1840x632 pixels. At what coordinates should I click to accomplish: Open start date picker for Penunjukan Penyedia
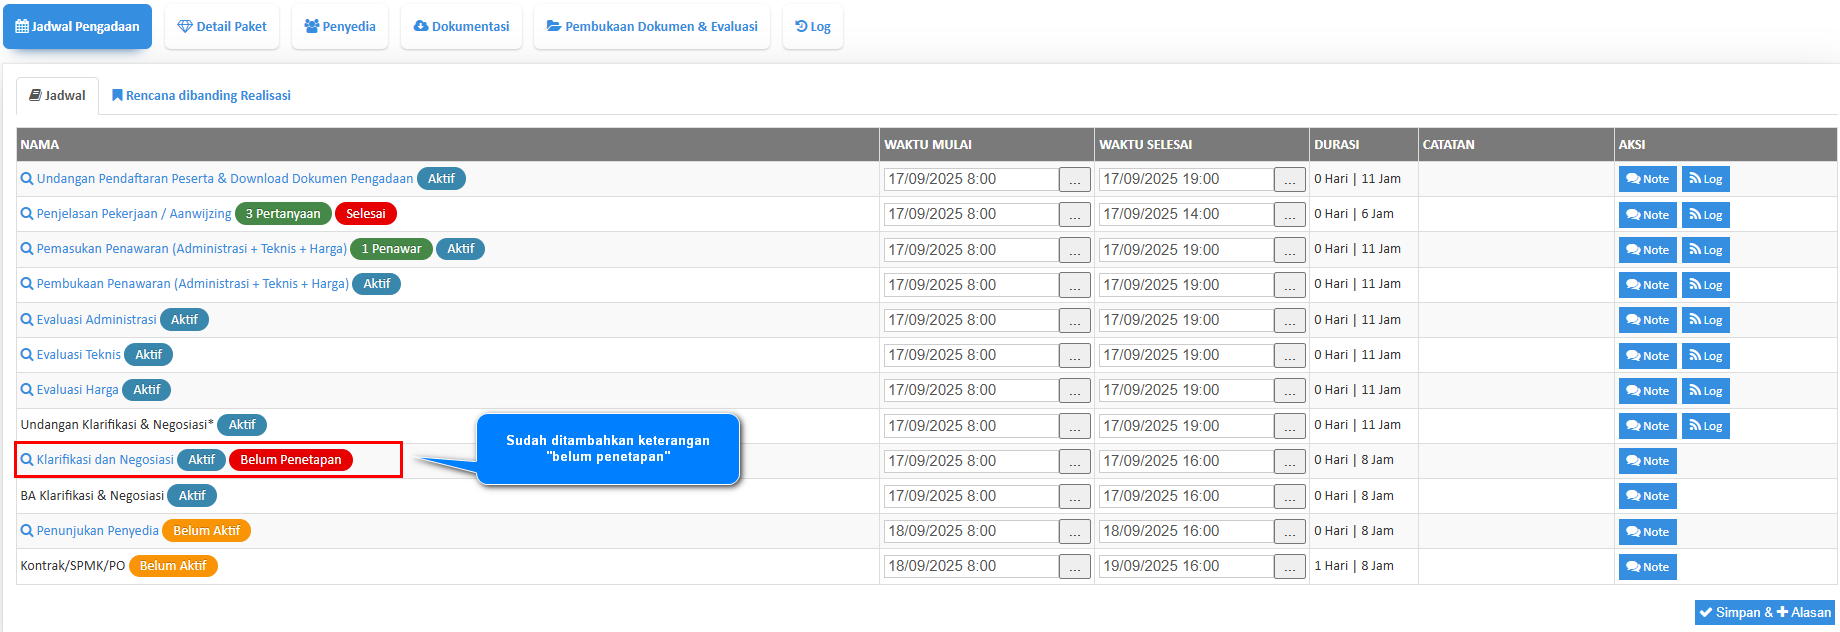[x=1074, y=532]
